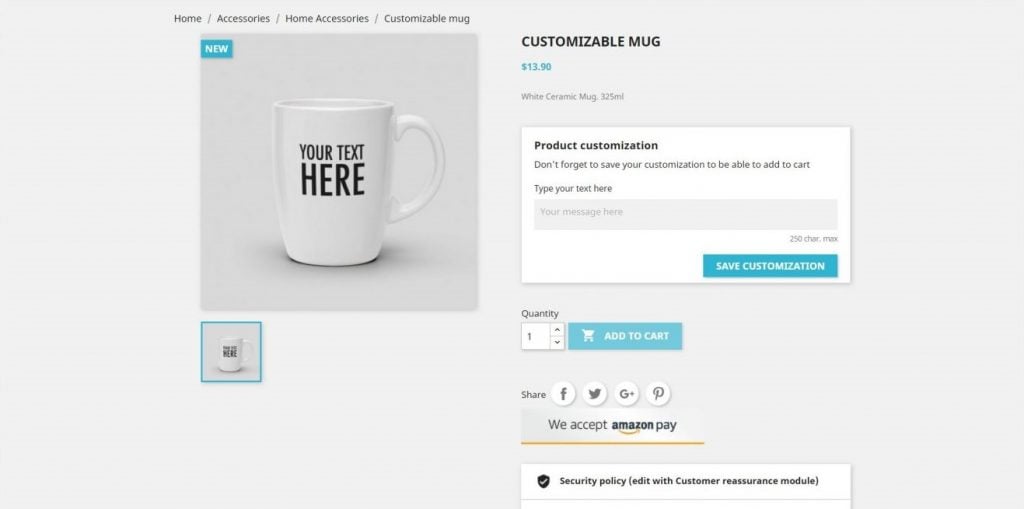Increase quantity with the up arrow
This screenshot has height=509, width=1024.
click(557, 329)
